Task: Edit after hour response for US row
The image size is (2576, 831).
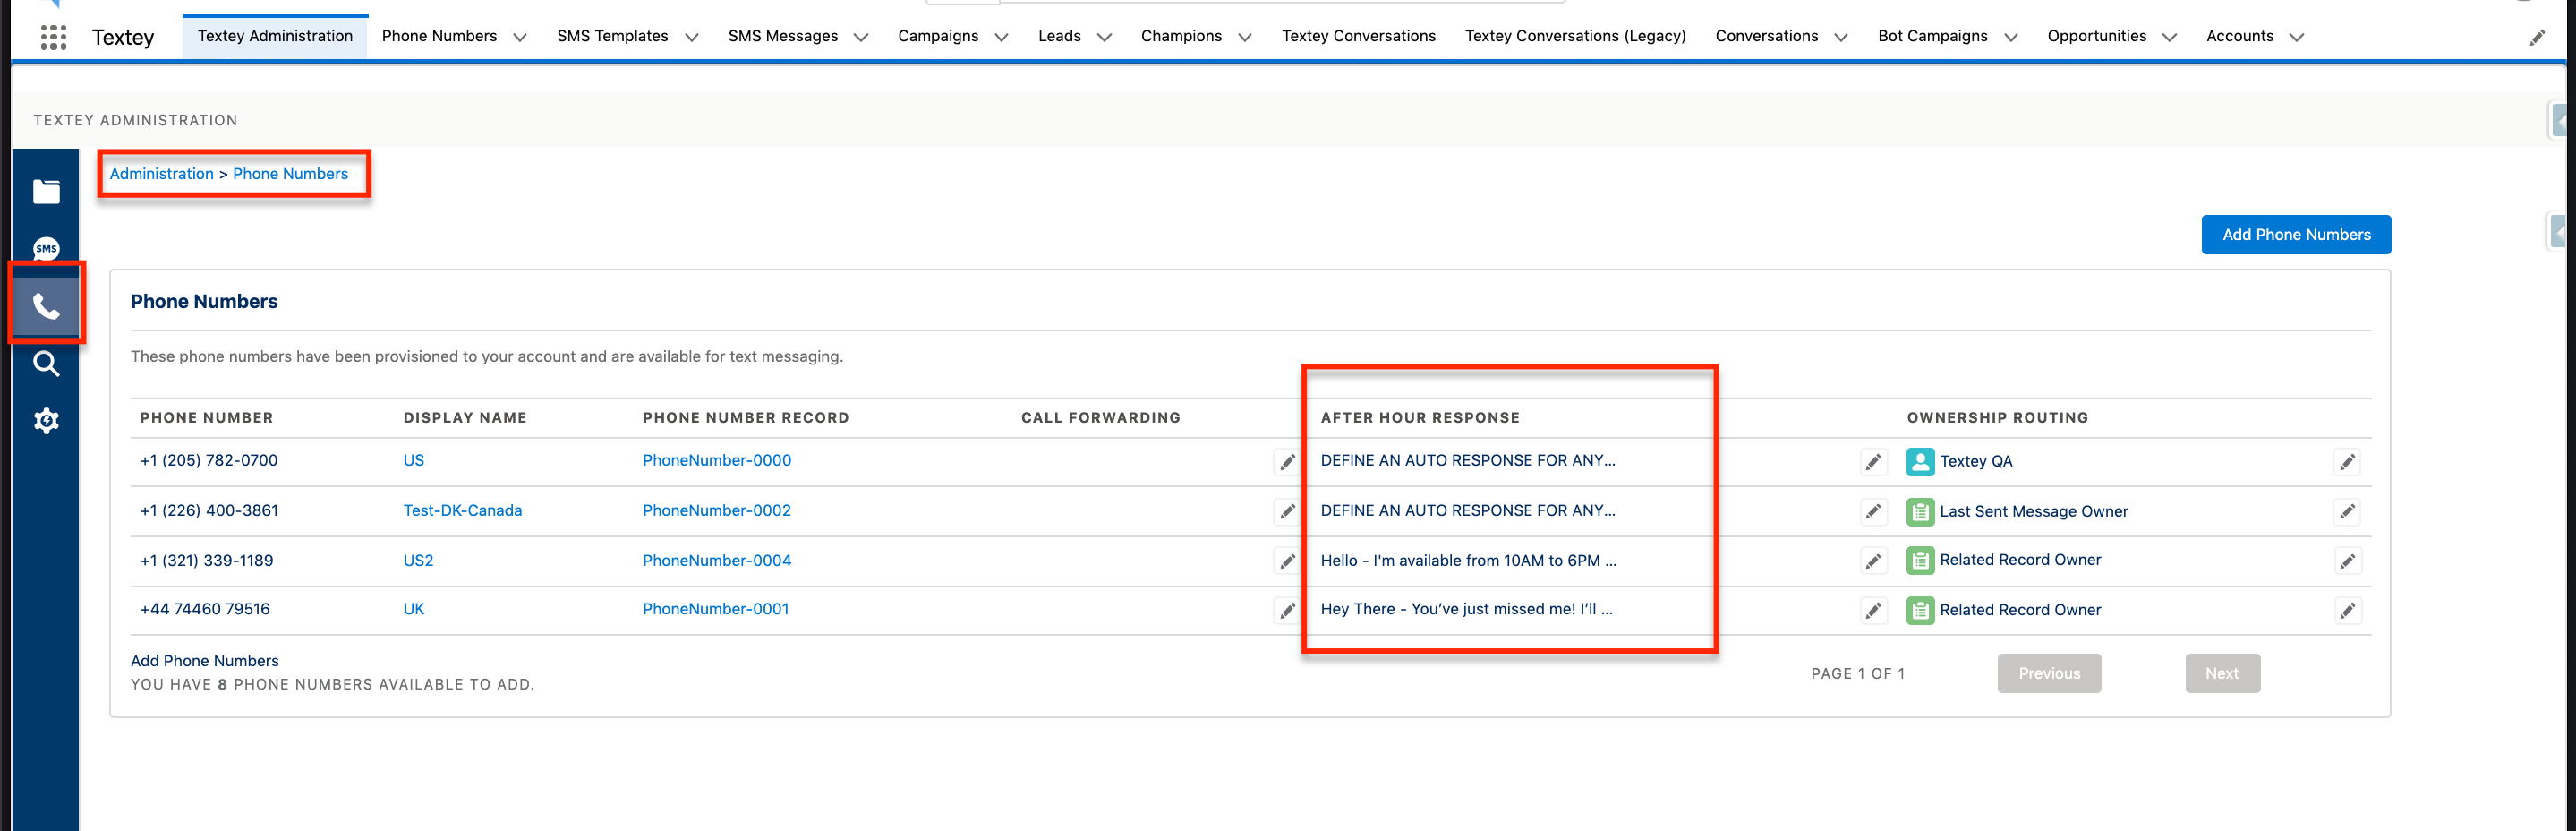Action: tap(1873, 462)
